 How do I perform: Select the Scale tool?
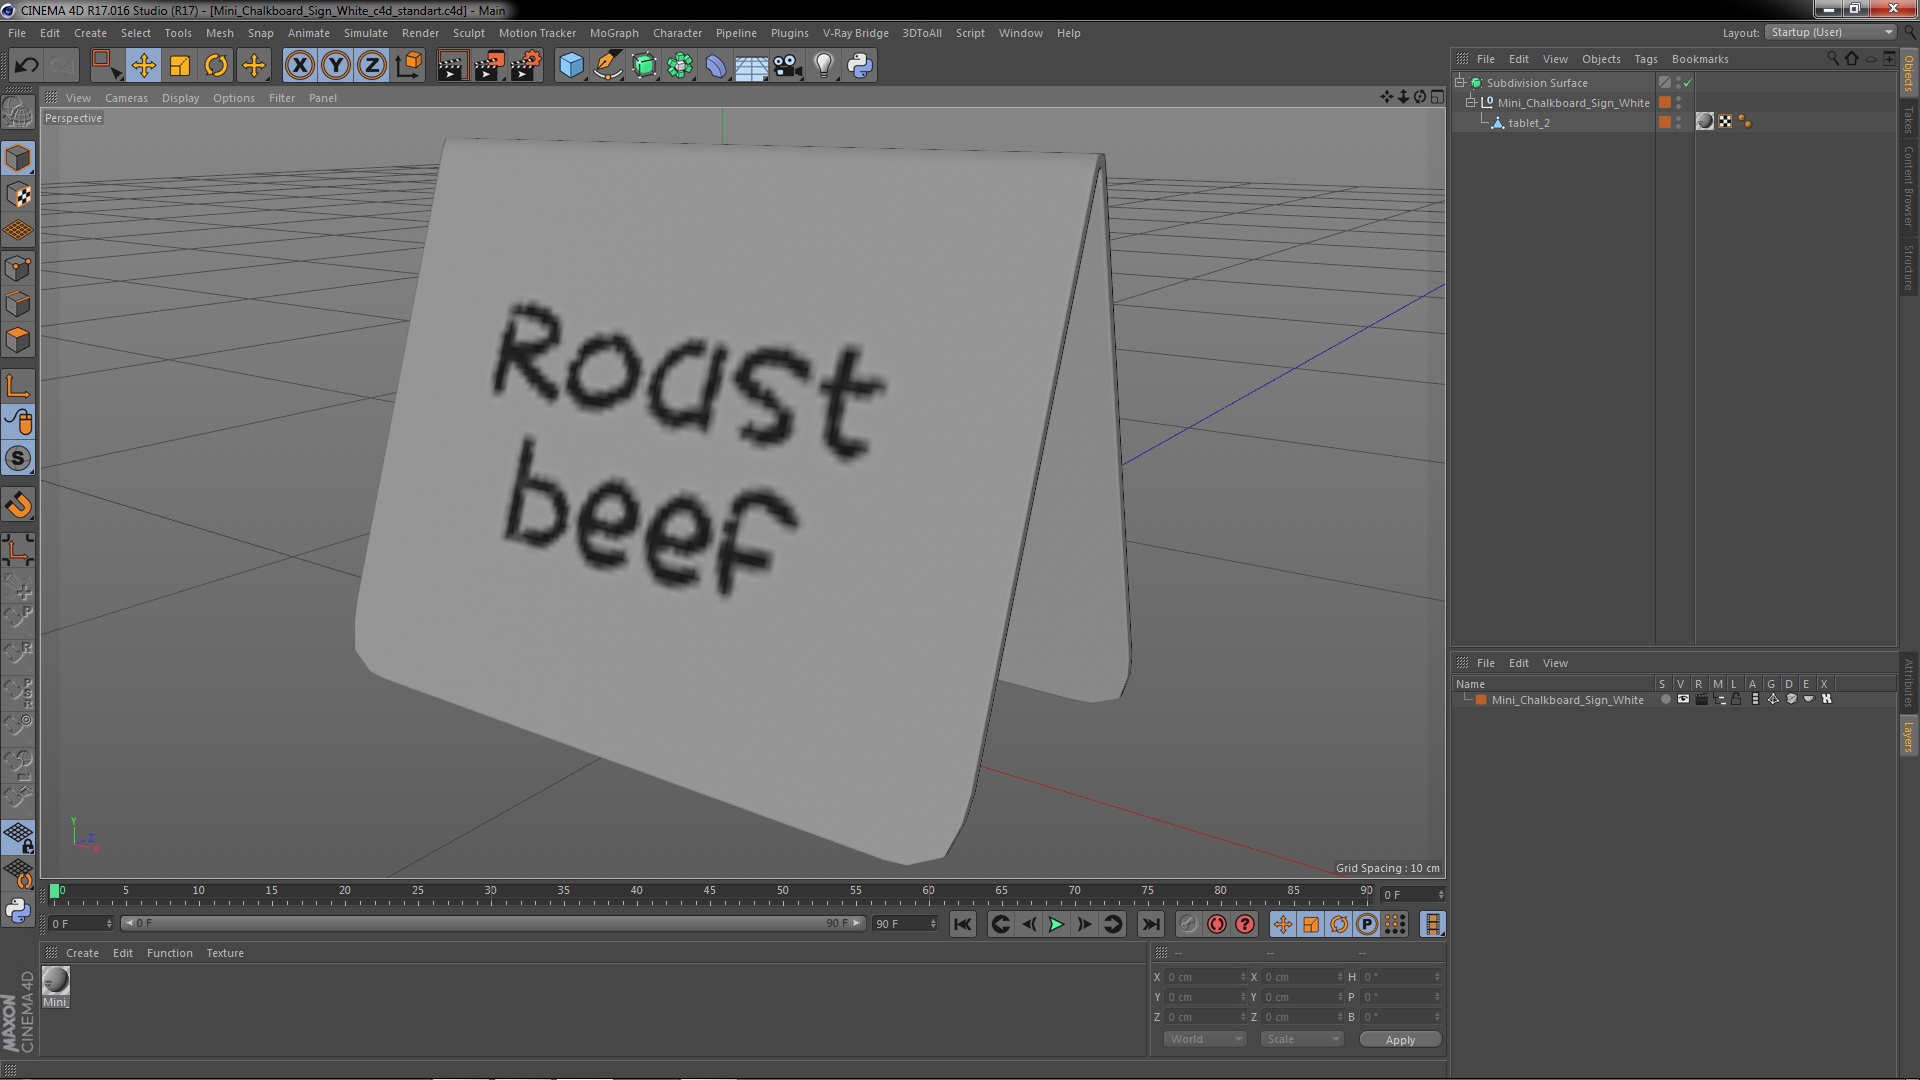pos(180,66)
